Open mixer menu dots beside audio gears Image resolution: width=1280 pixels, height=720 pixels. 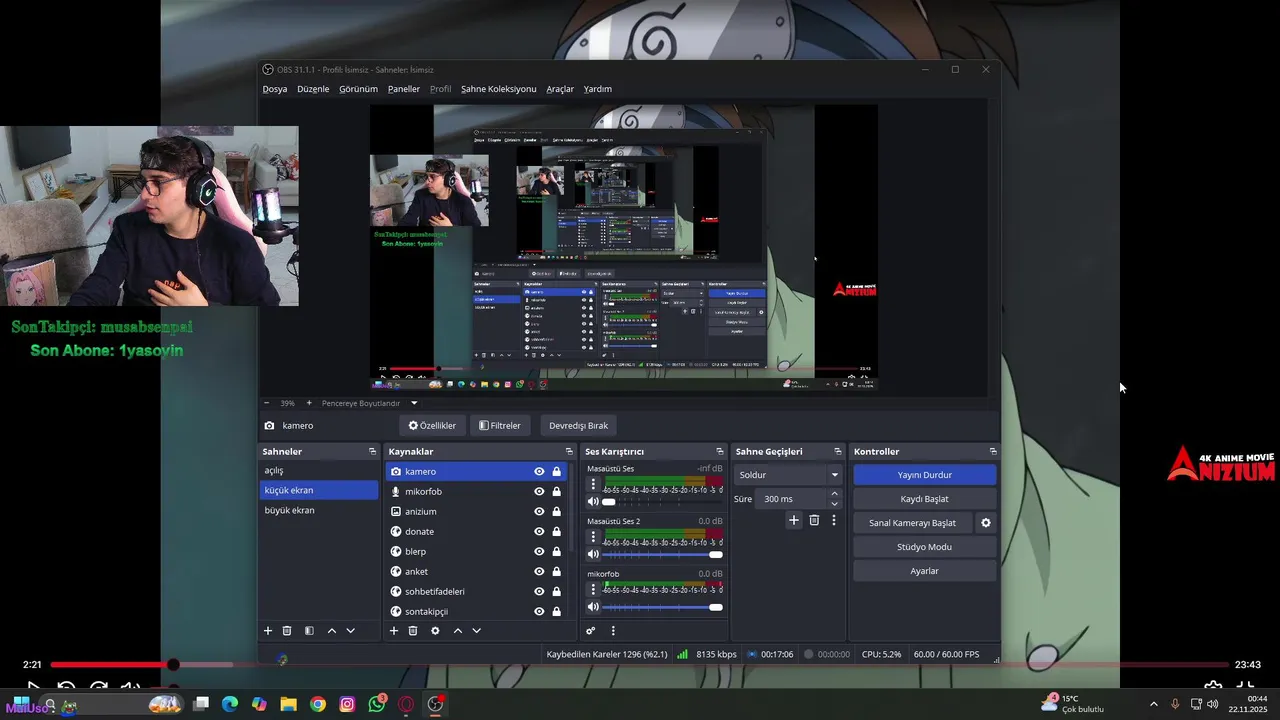613,631
